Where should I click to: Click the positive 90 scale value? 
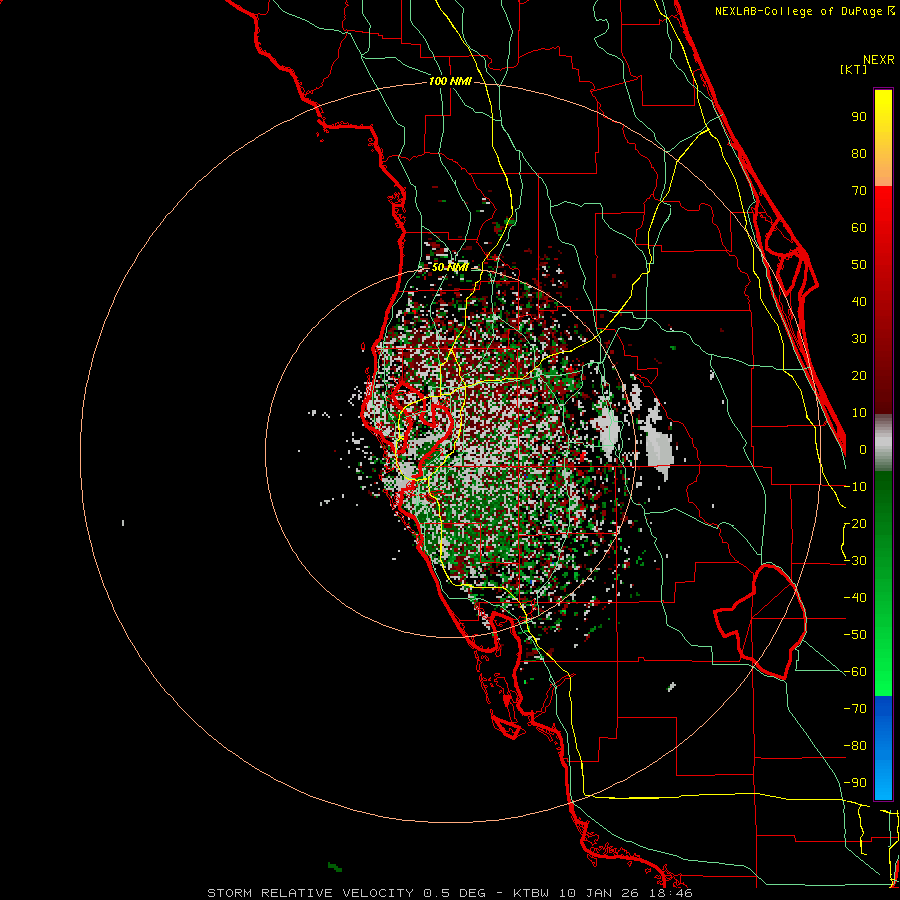click(x=859, y=117)
